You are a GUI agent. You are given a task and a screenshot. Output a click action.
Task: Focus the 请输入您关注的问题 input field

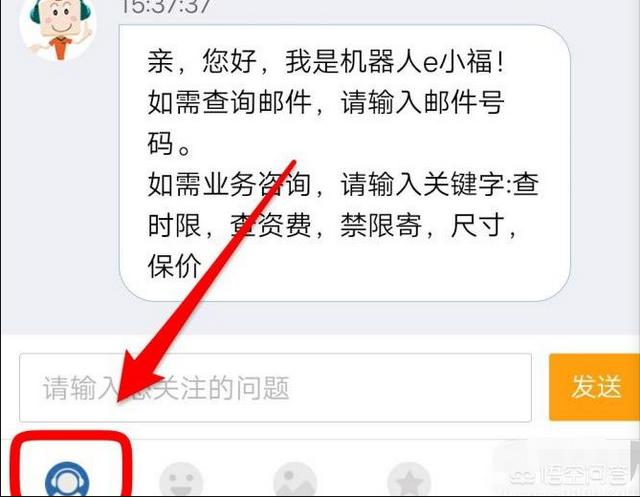[275, 388]
